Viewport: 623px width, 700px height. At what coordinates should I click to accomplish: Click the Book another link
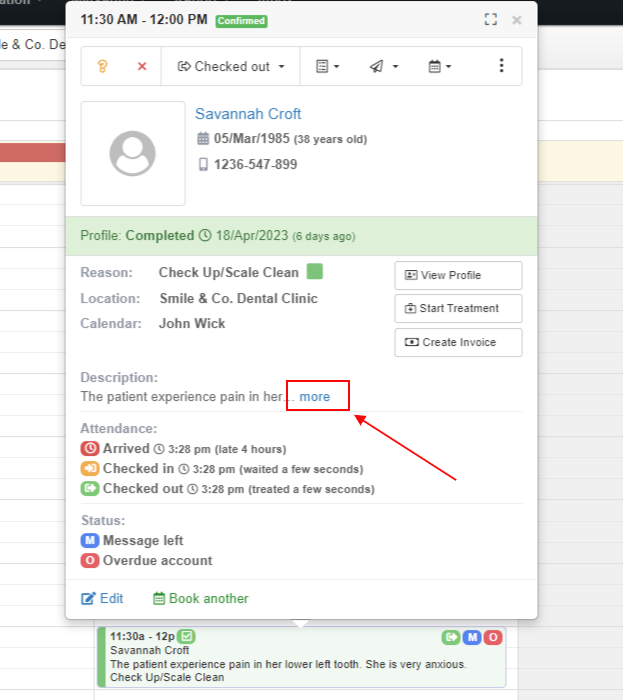point(201,598)
